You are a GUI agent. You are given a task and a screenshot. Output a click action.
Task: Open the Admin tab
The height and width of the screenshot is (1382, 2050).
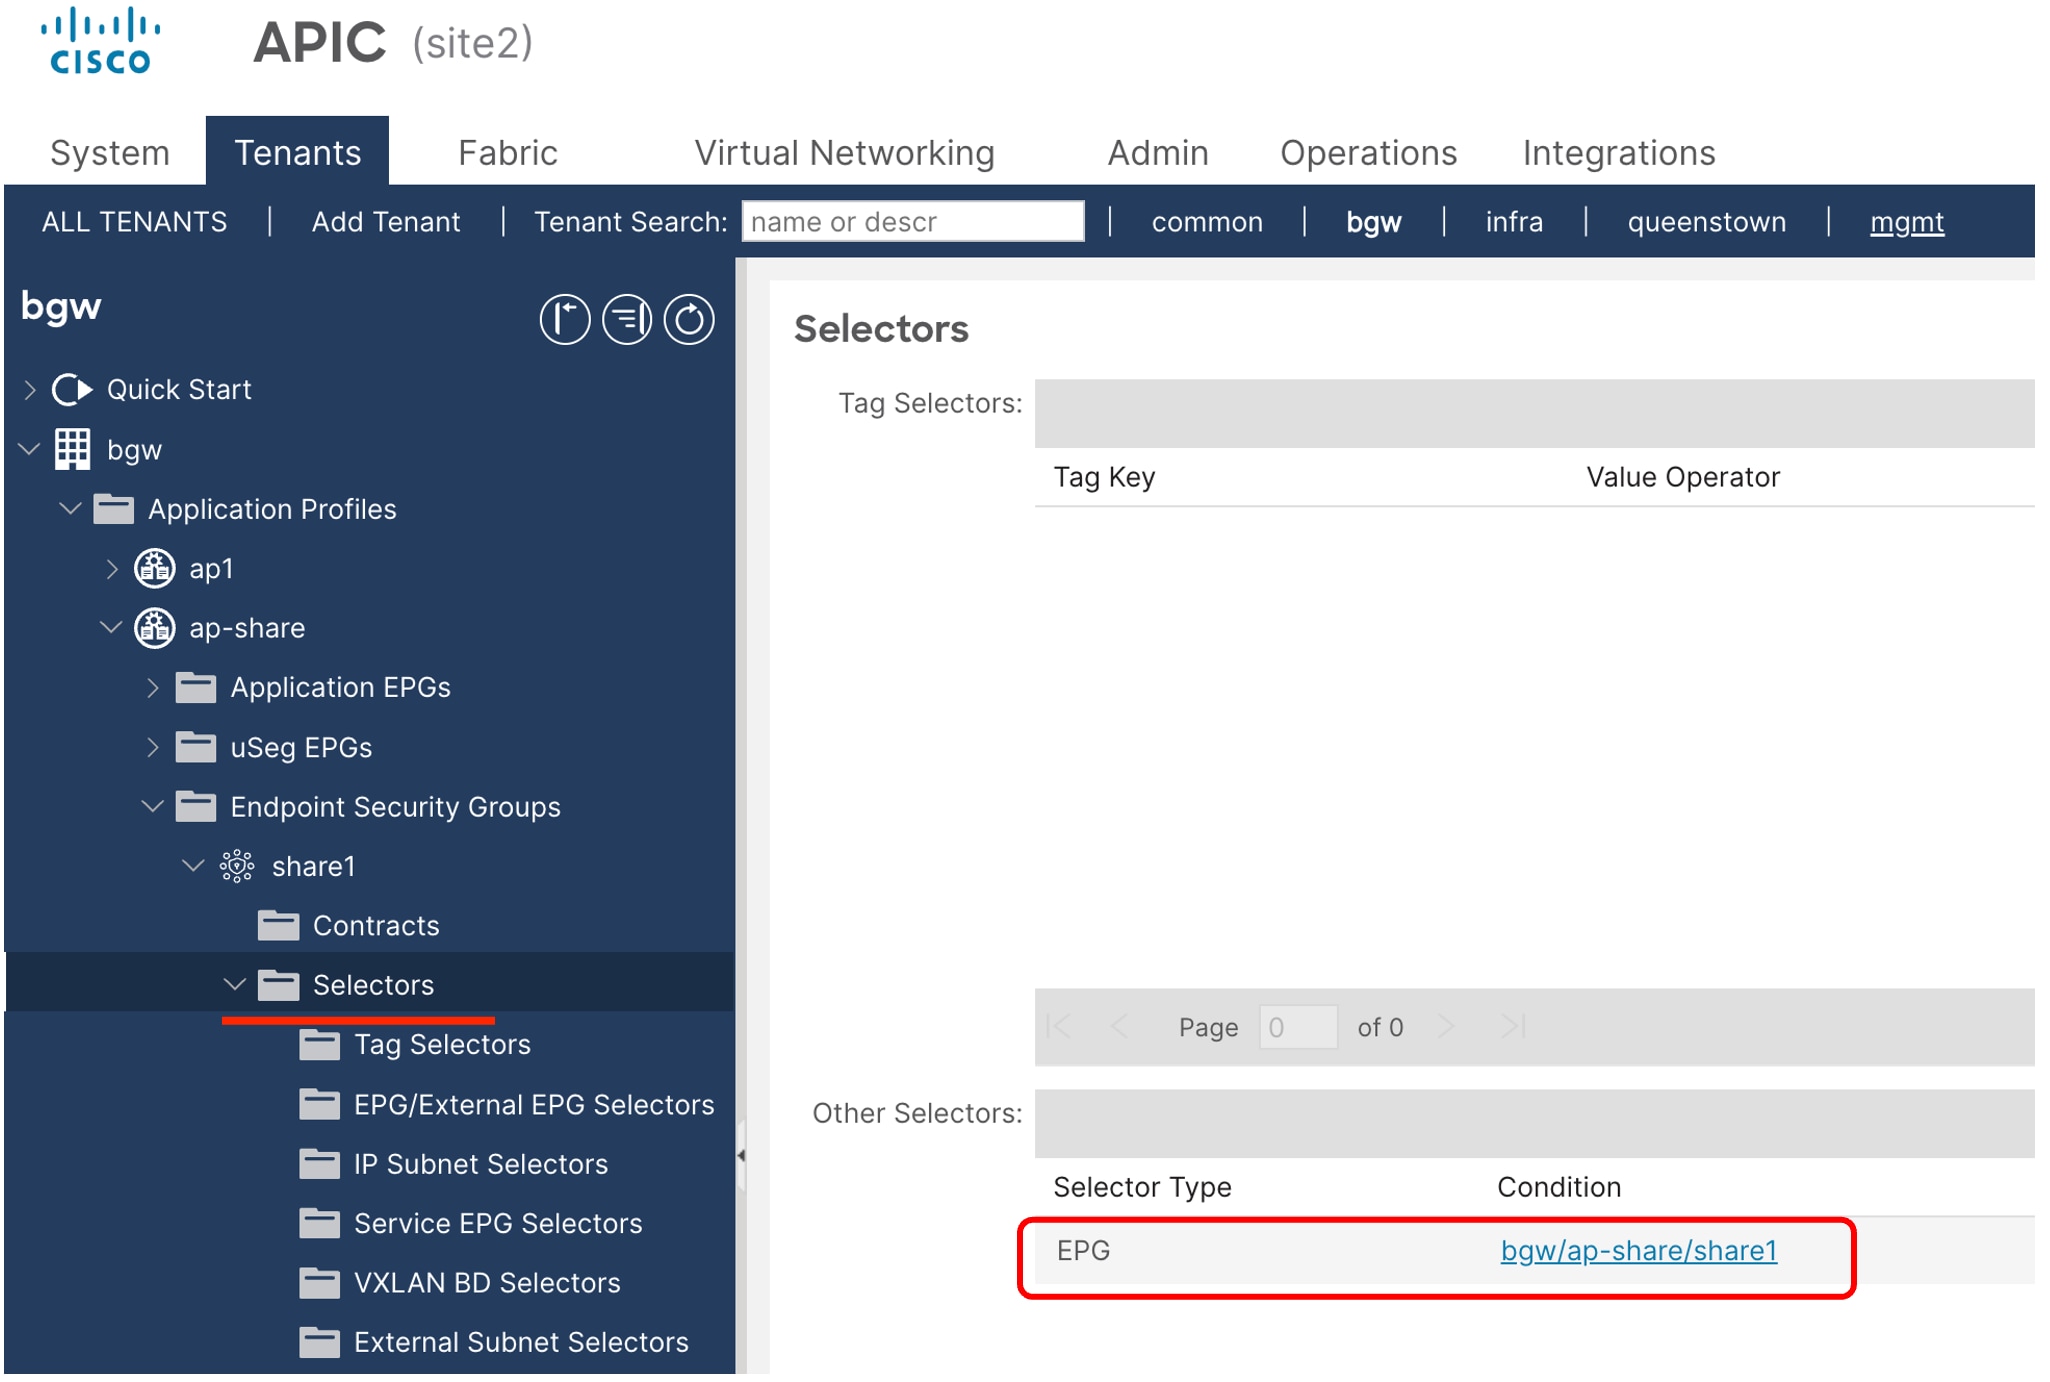click(x=1158, y=153)
